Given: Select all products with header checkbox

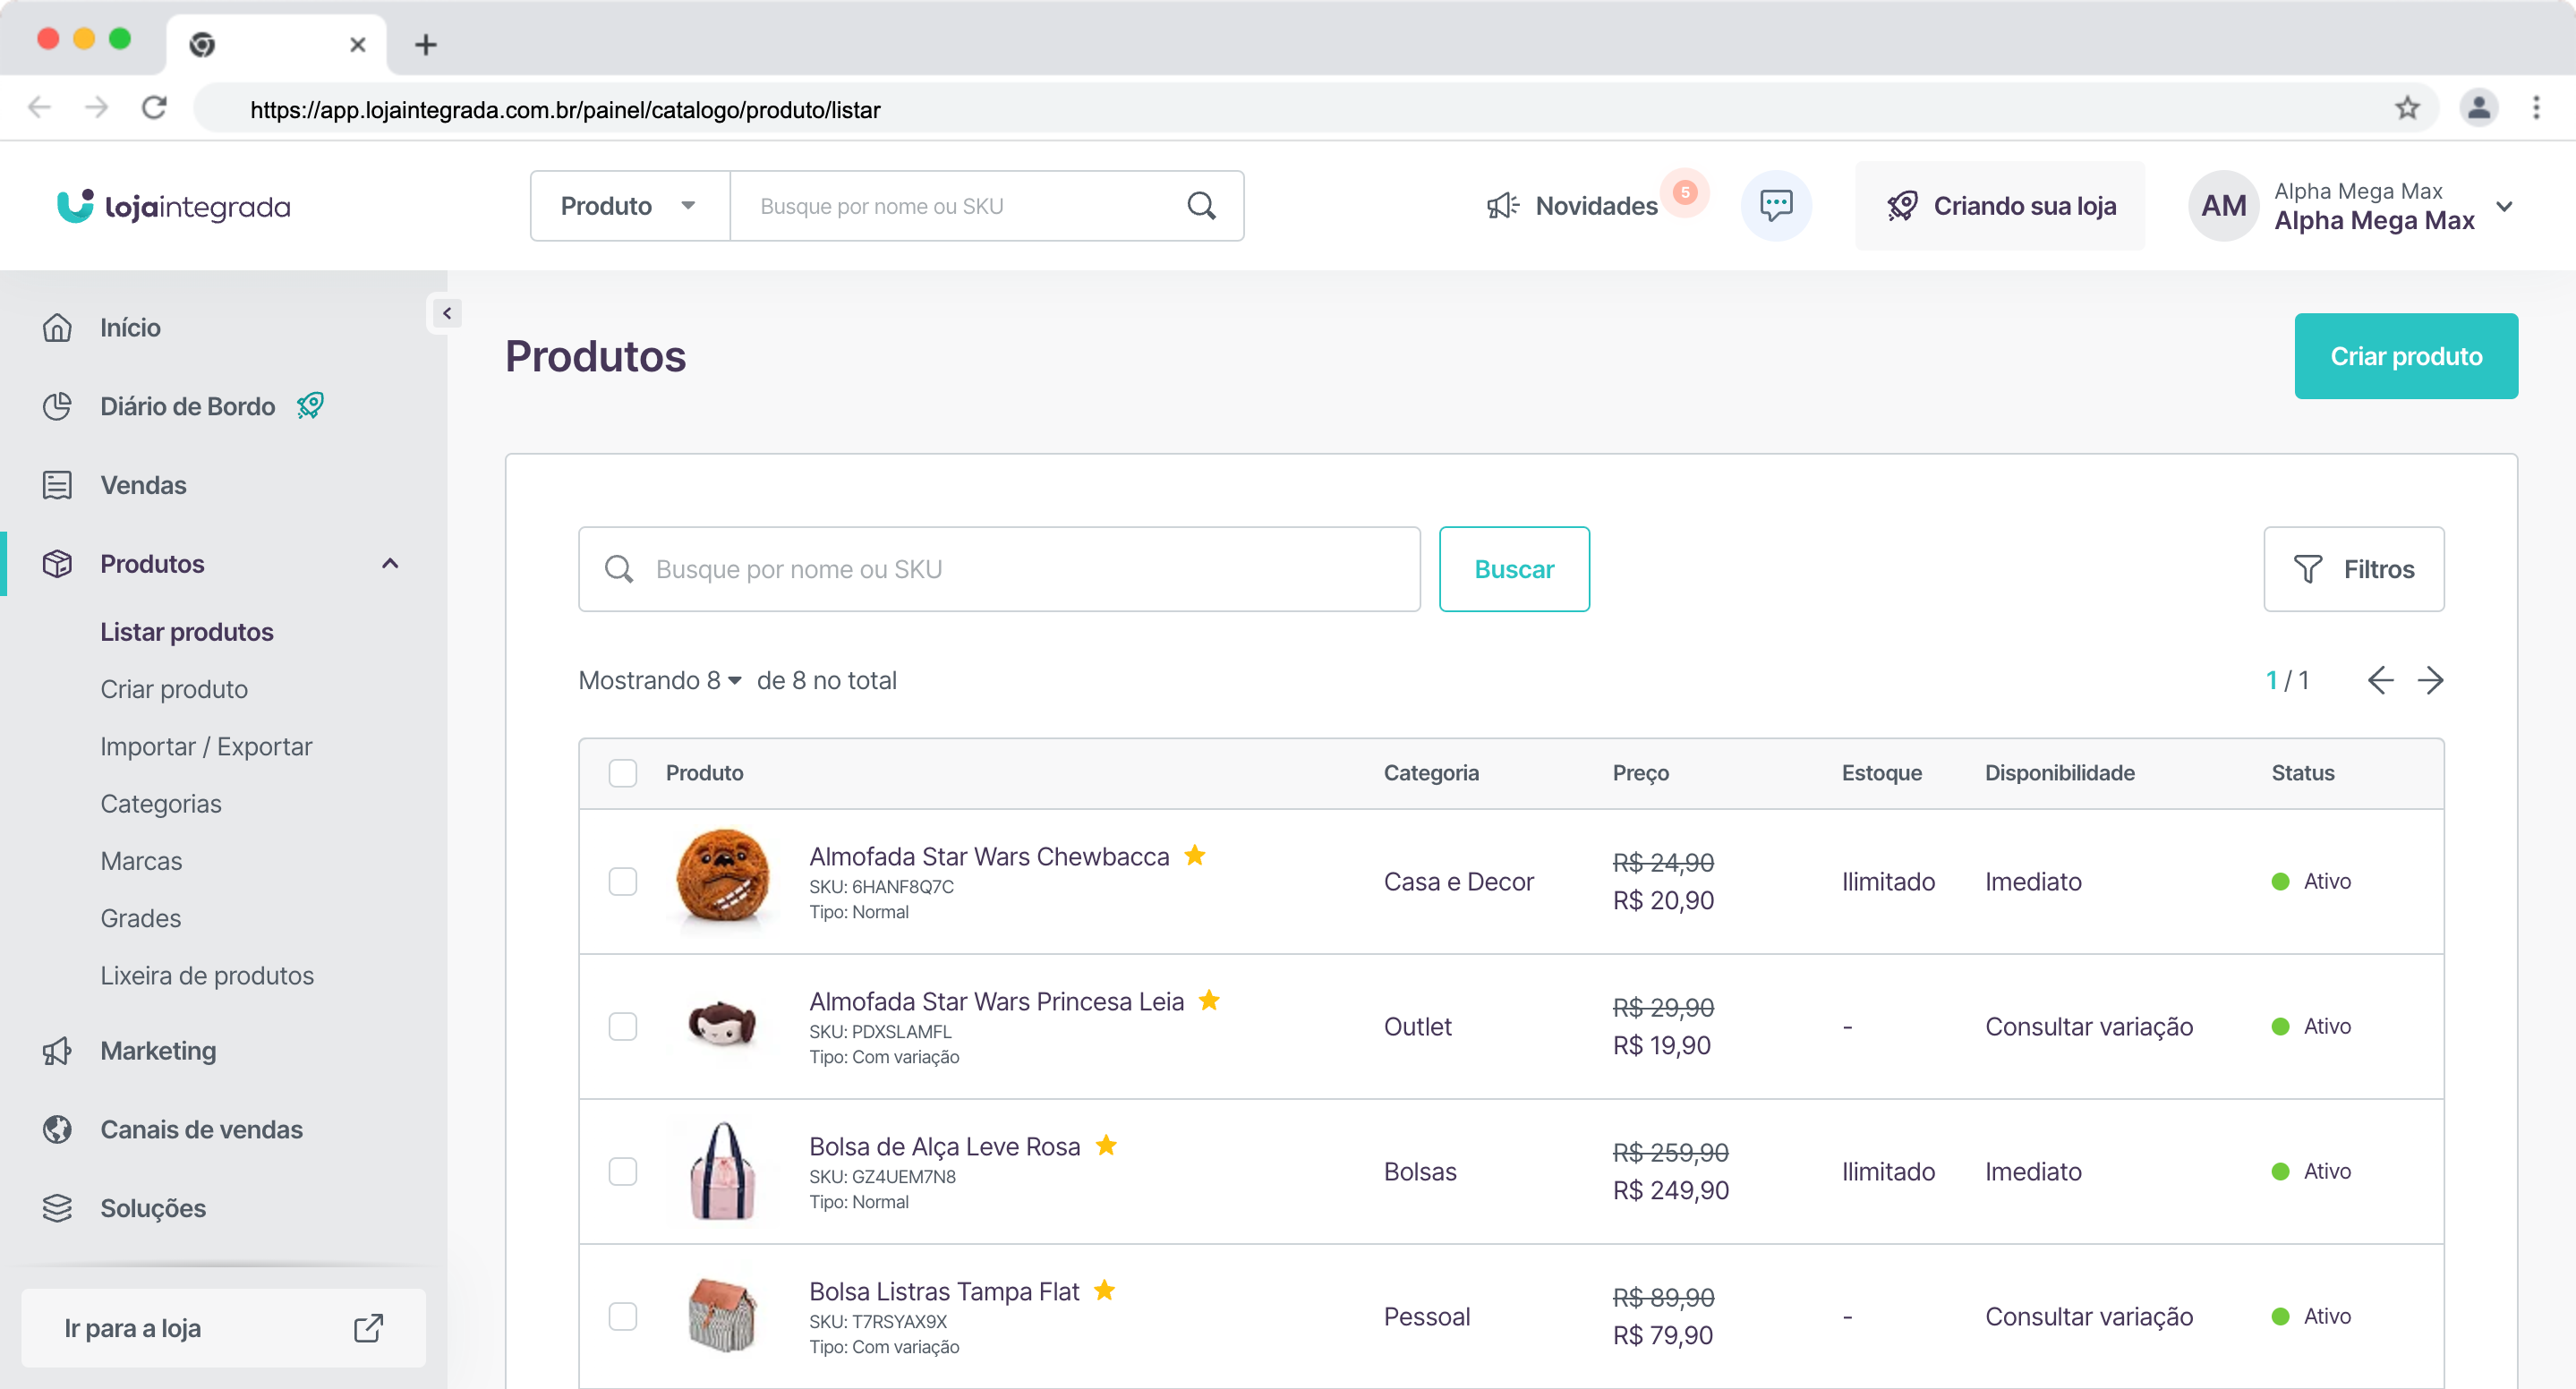Looking at the screenshot, I should 622,773.
